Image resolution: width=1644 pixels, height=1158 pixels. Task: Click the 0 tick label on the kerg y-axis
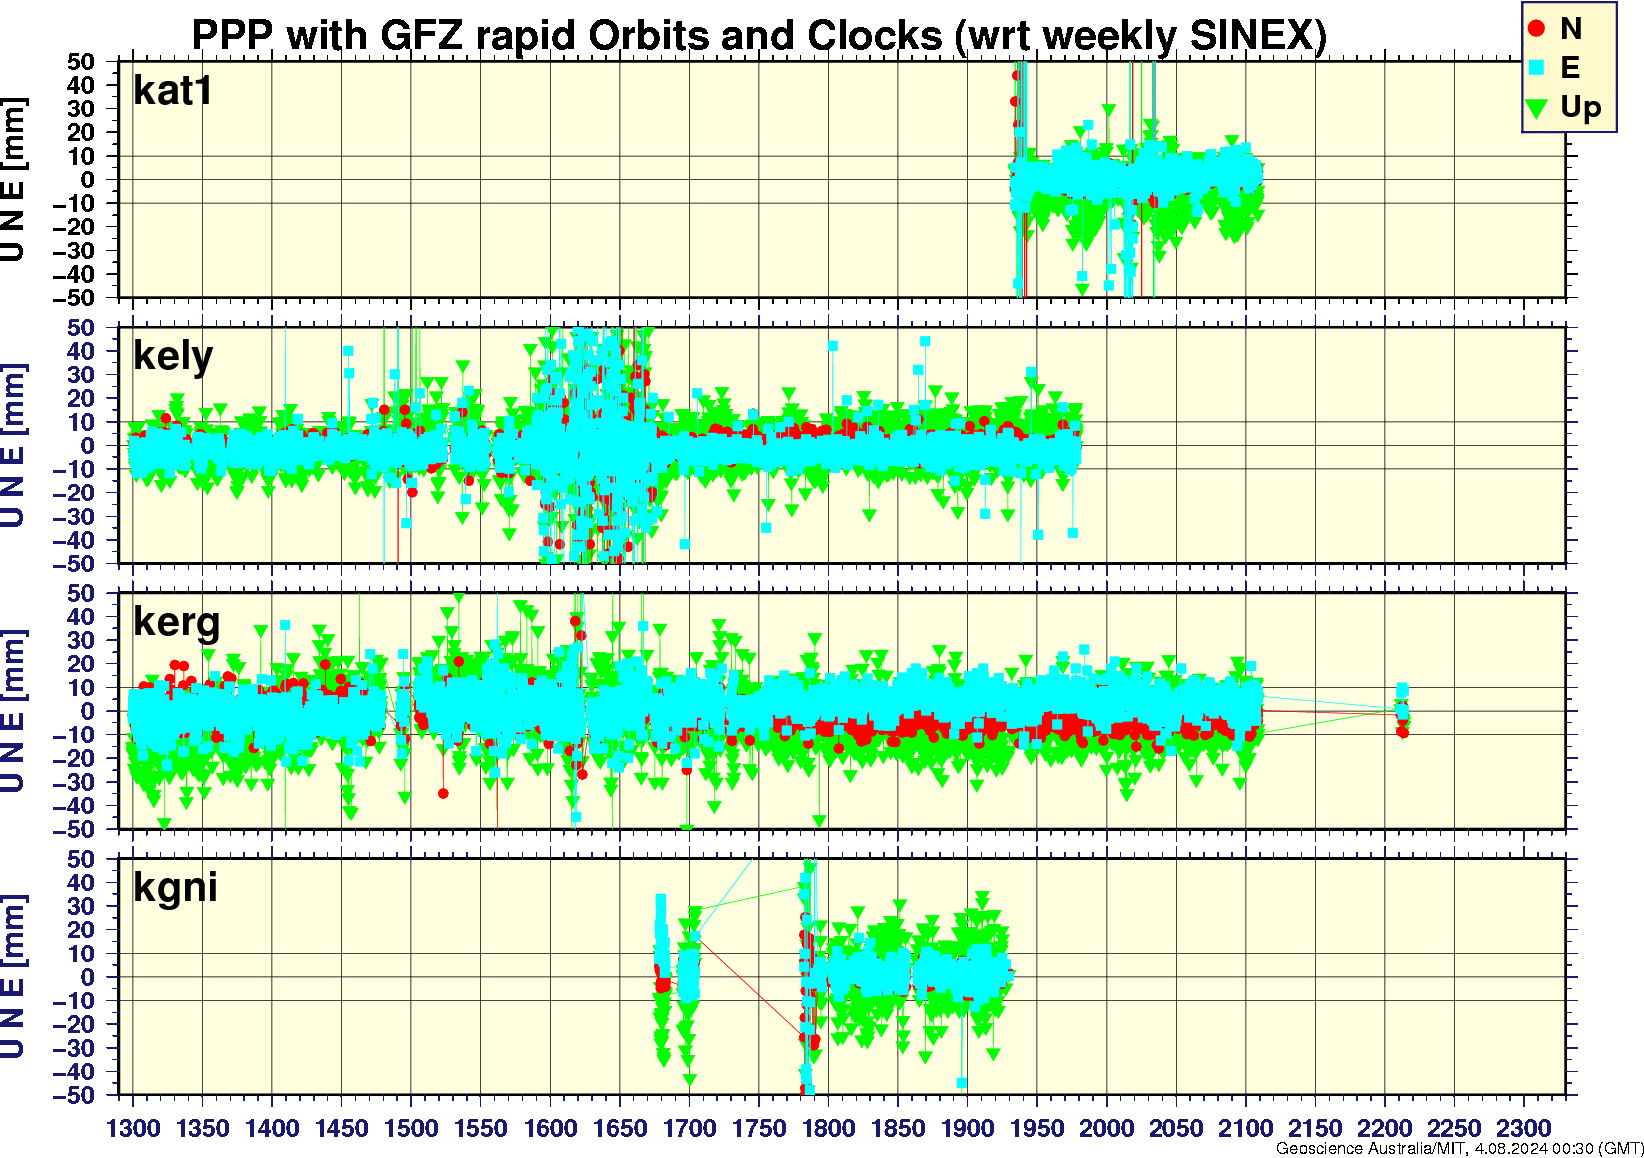click(x=88, y=711)
